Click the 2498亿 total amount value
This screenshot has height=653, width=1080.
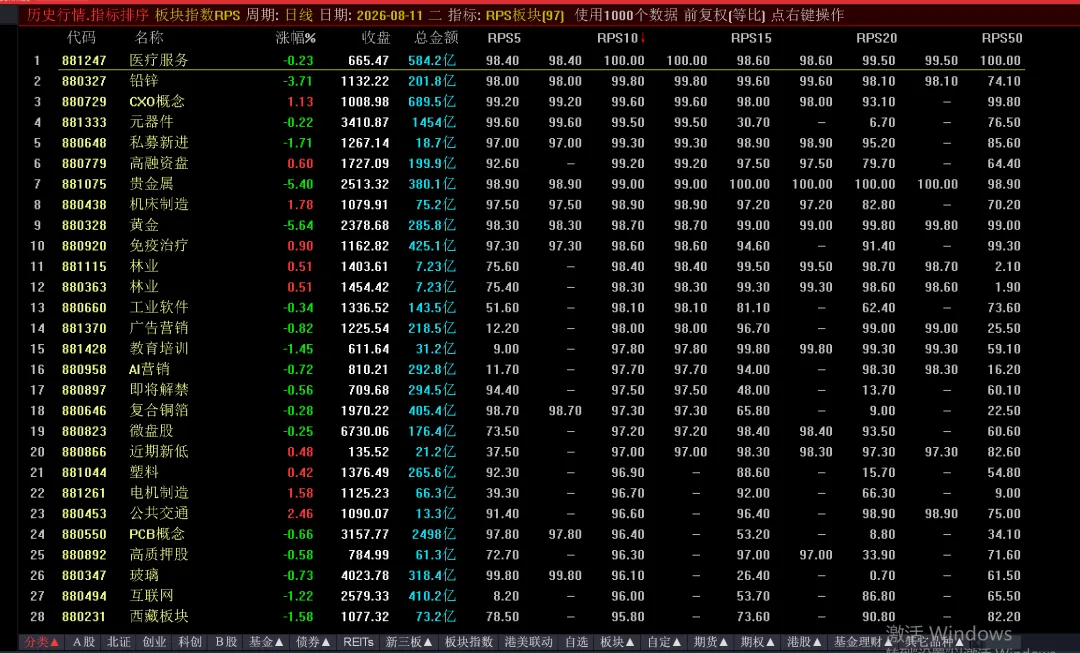pos(434,535)
